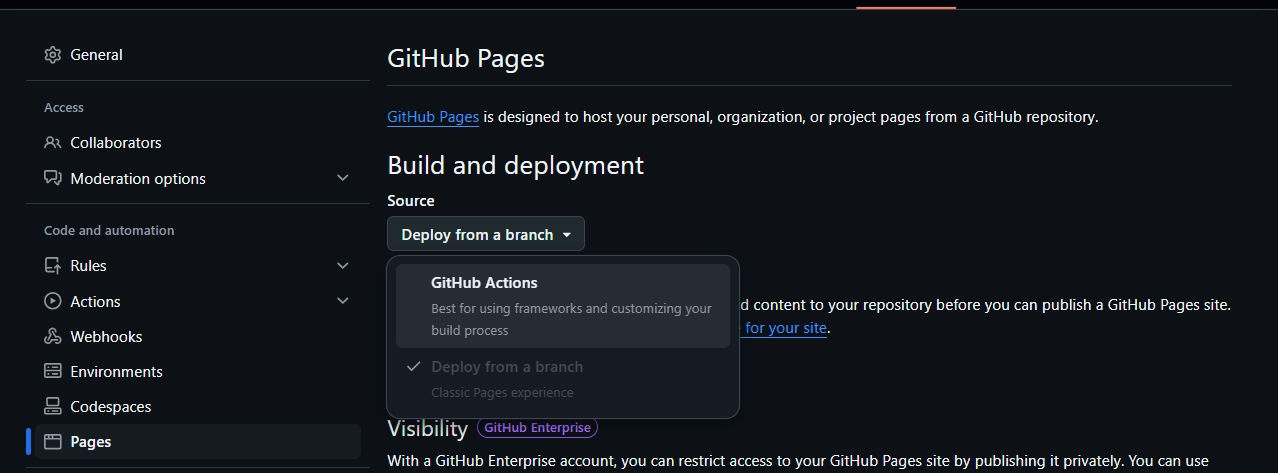
Task: Click the comment icon beside Moderation options
Action: (53, 178)
